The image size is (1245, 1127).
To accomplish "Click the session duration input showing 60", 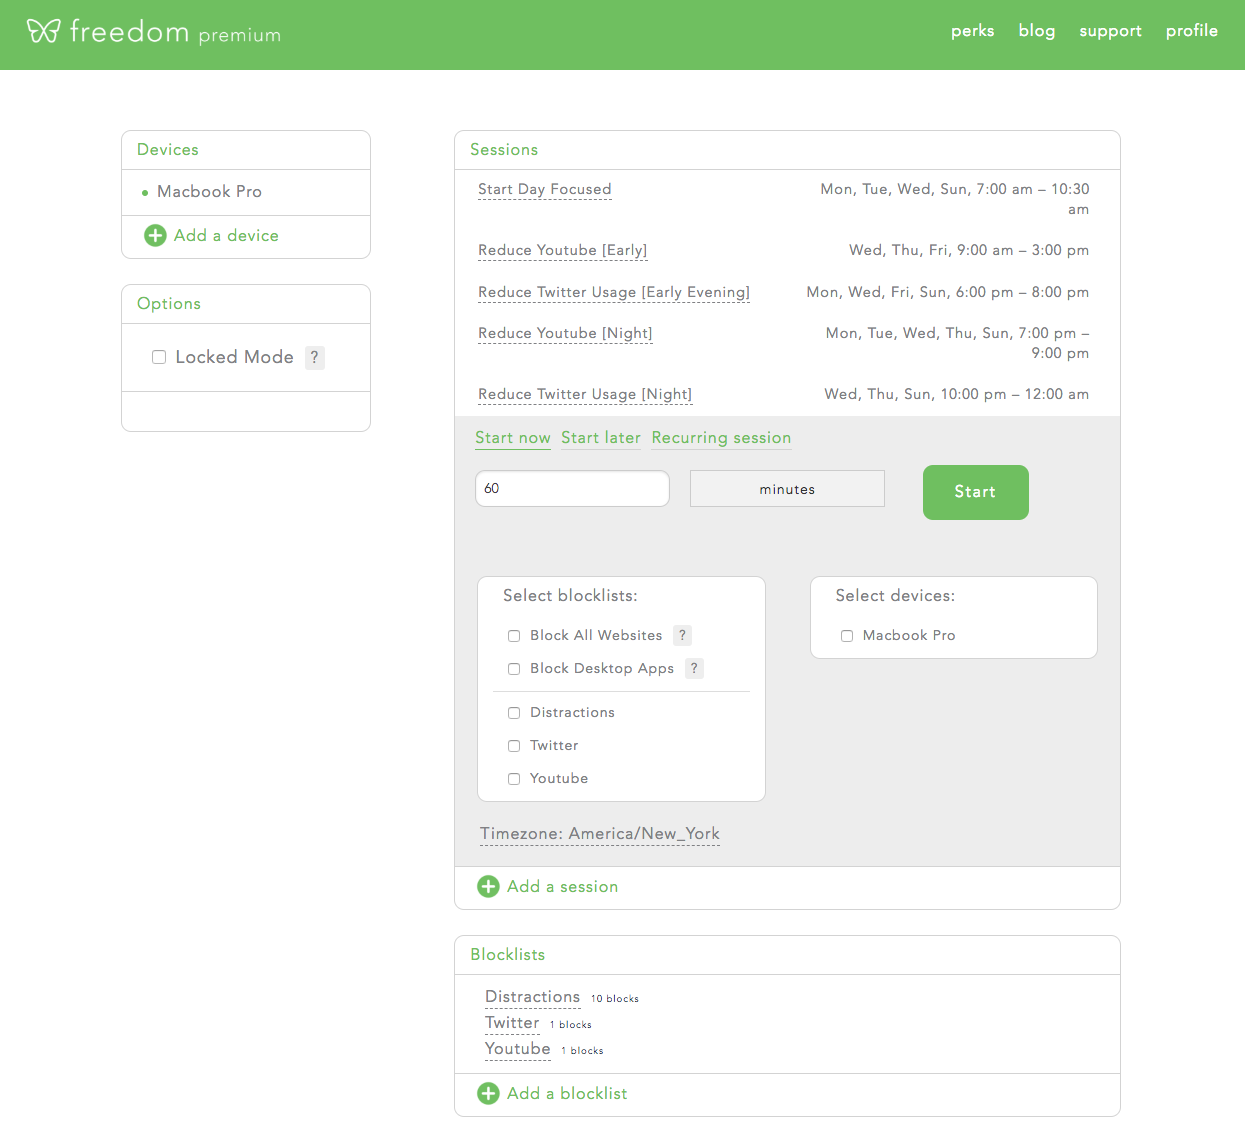I will pos(572,489).
